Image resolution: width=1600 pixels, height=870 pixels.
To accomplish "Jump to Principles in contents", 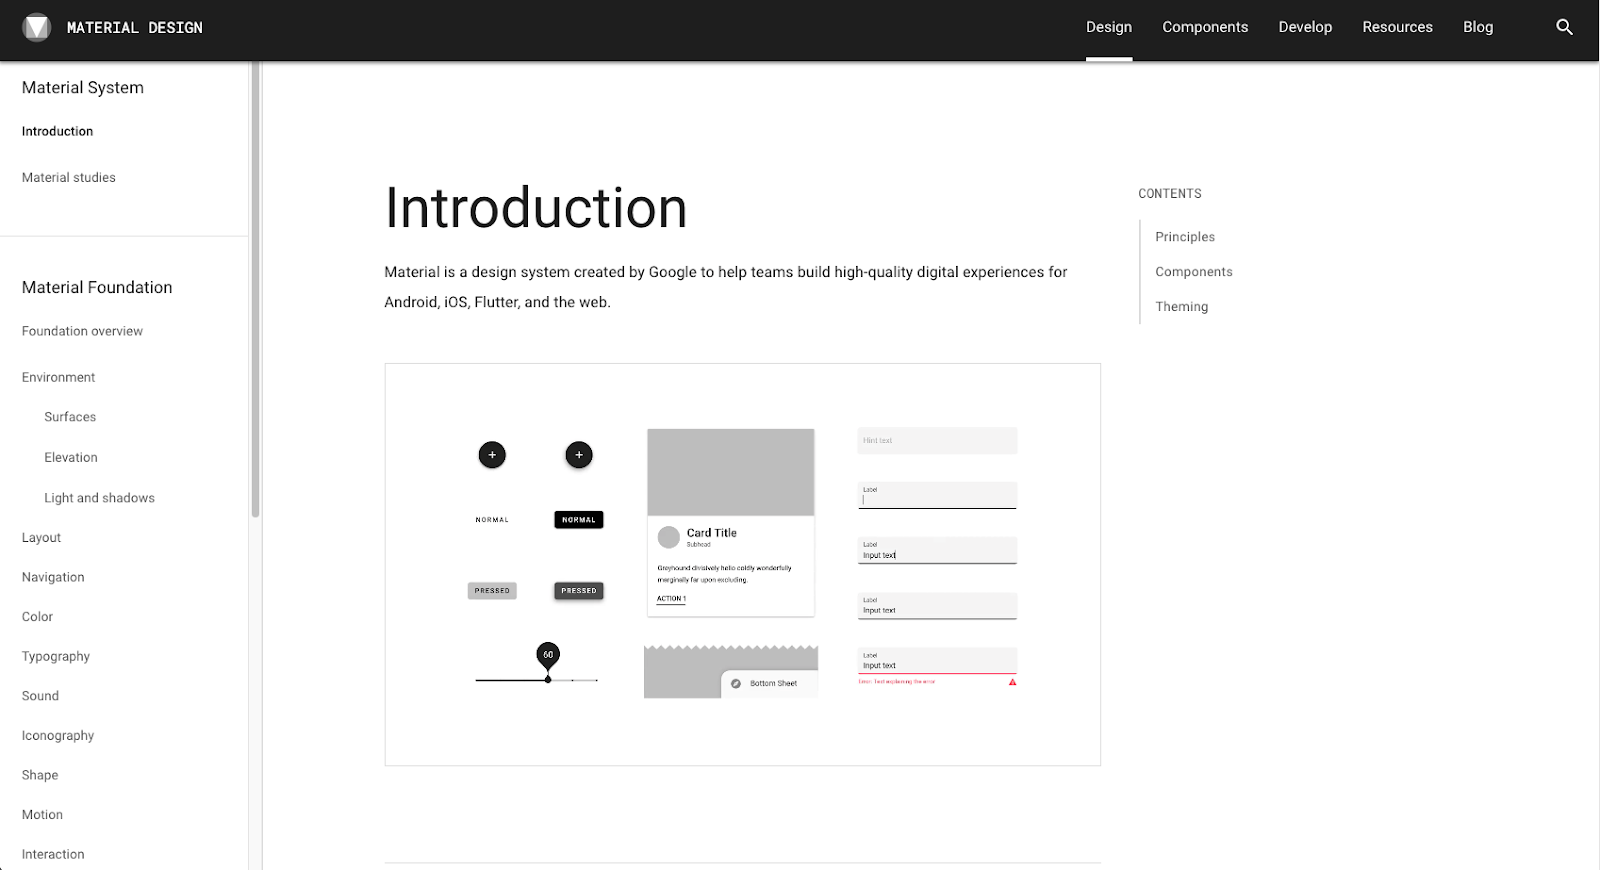I will pyautogui.click(x=1185, y=237).
